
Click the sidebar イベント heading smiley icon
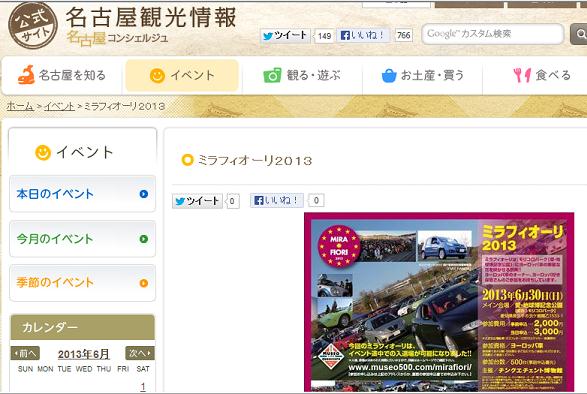43,152
